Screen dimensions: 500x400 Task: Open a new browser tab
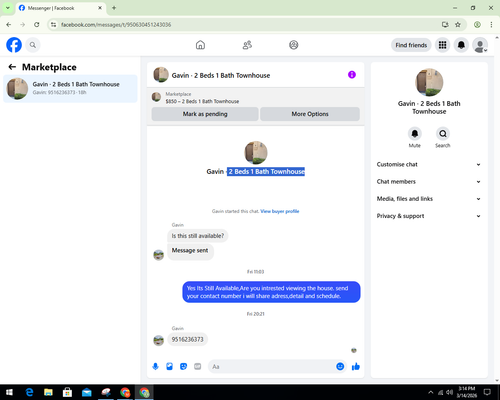114,8
